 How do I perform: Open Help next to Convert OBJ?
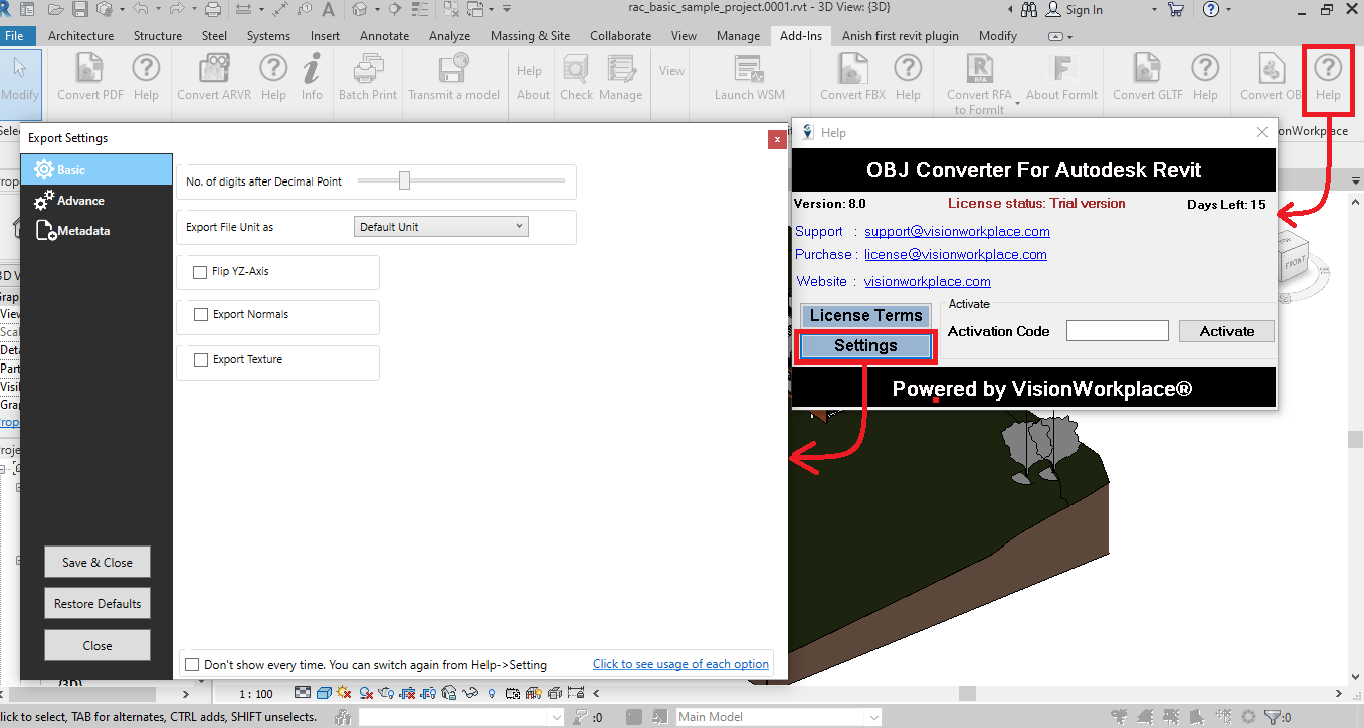tap(1328, 77)
